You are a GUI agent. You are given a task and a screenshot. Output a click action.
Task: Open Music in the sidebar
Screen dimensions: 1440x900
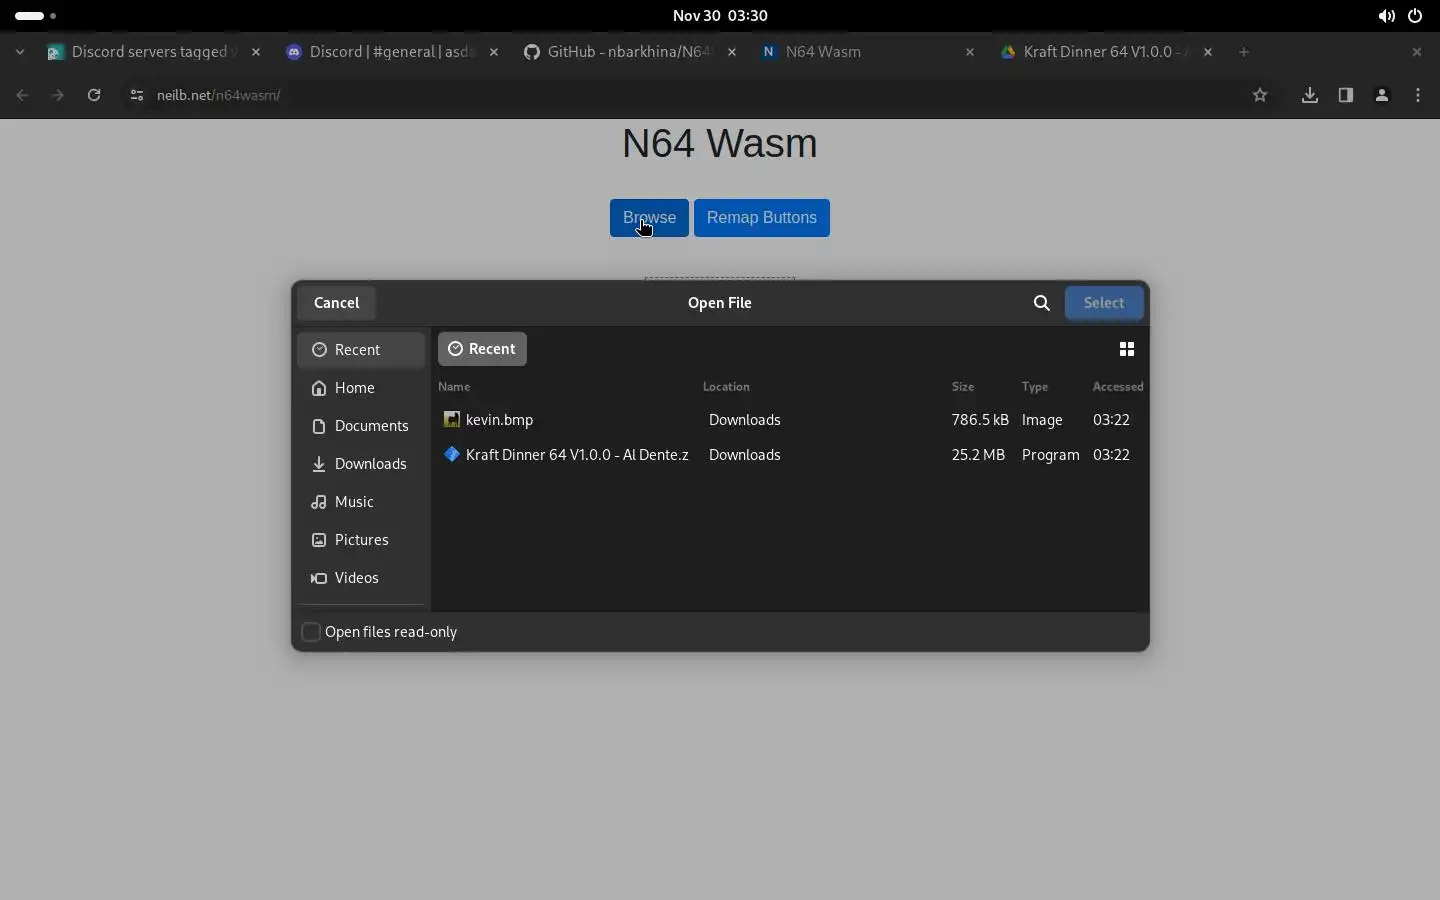pos(361,502)
